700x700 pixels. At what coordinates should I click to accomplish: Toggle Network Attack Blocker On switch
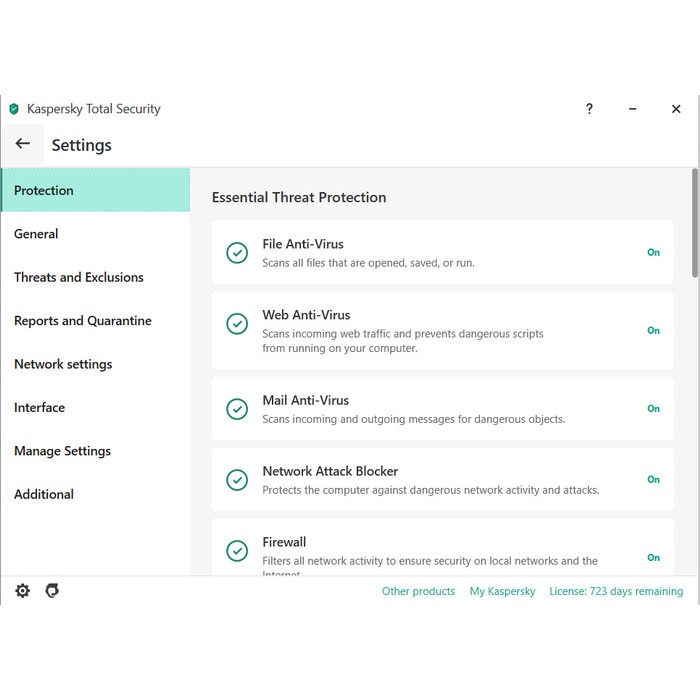pos(653,479)
